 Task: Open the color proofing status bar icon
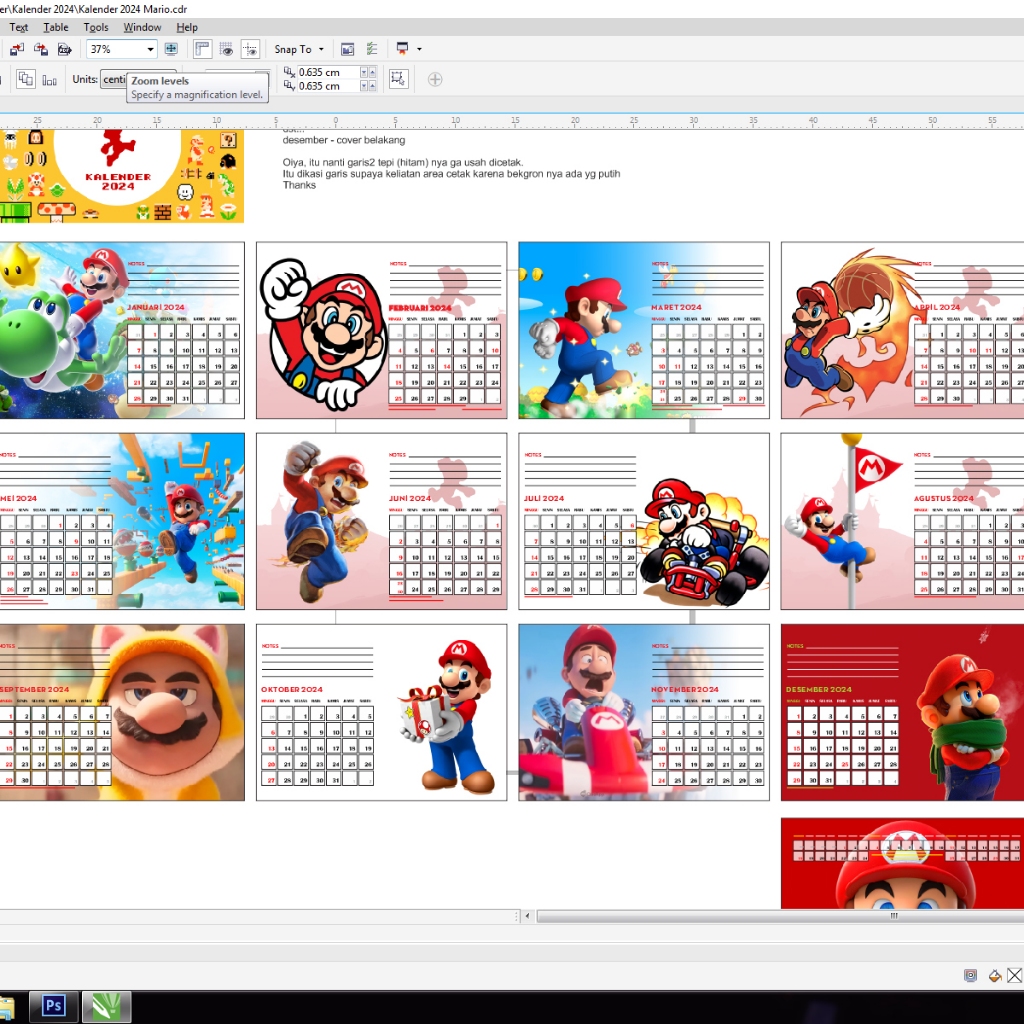970,976
